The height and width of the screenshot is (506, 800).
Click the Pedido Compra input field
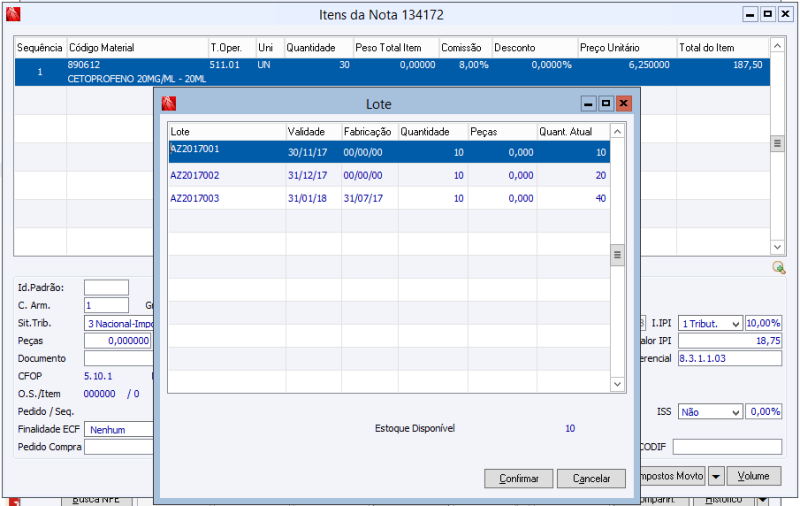[x=119, y=447]
